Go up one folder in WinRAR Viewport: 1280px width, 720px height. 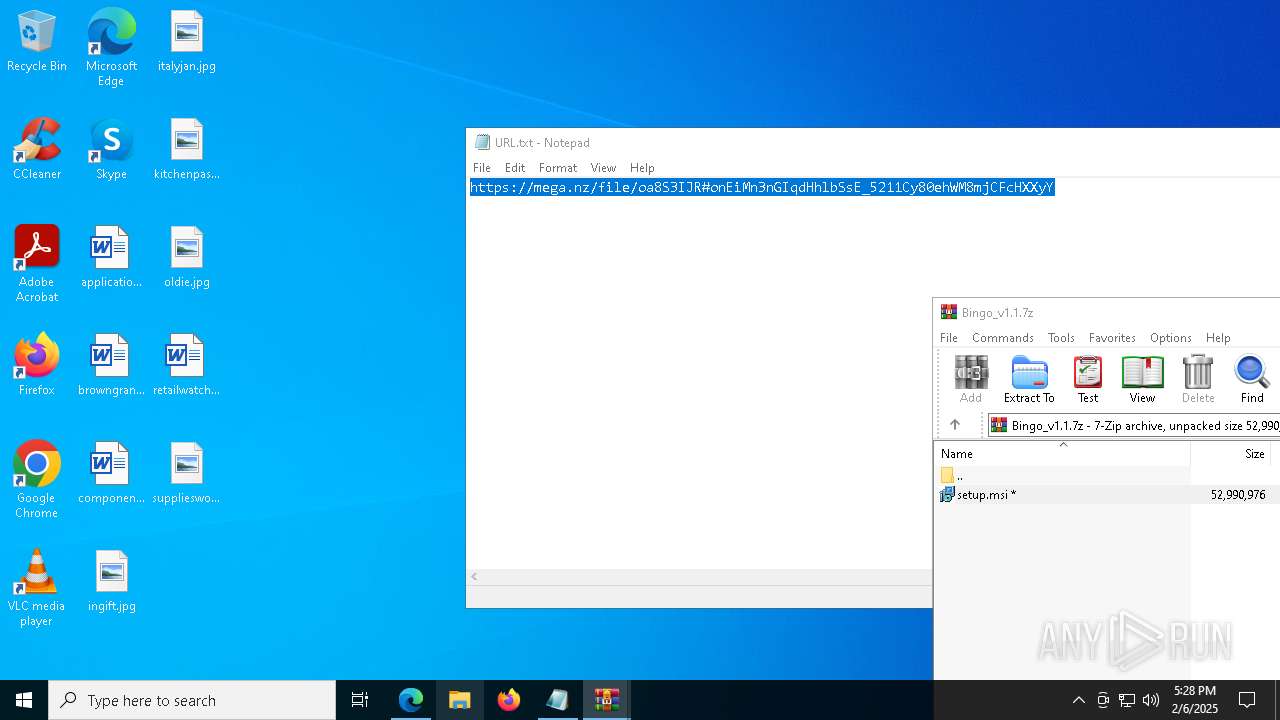click(955, 425)
